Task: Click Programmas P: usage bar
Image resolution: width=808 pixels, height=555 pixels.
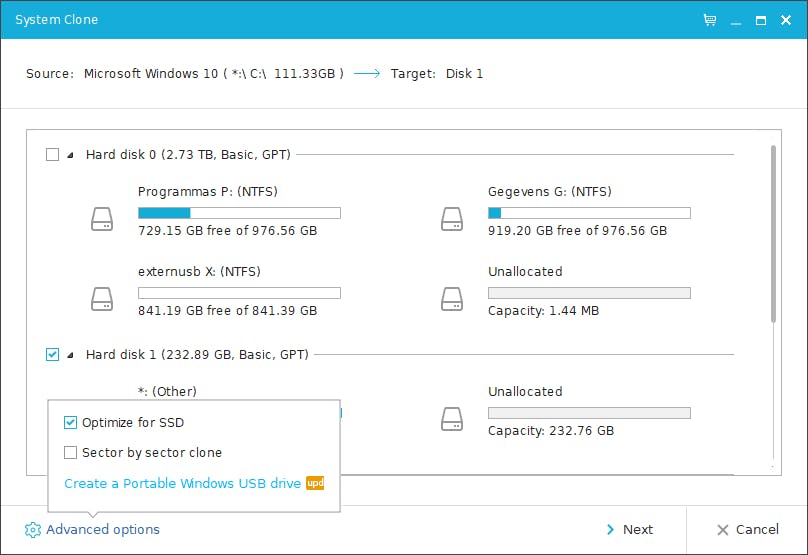Action: coord(239,213)
